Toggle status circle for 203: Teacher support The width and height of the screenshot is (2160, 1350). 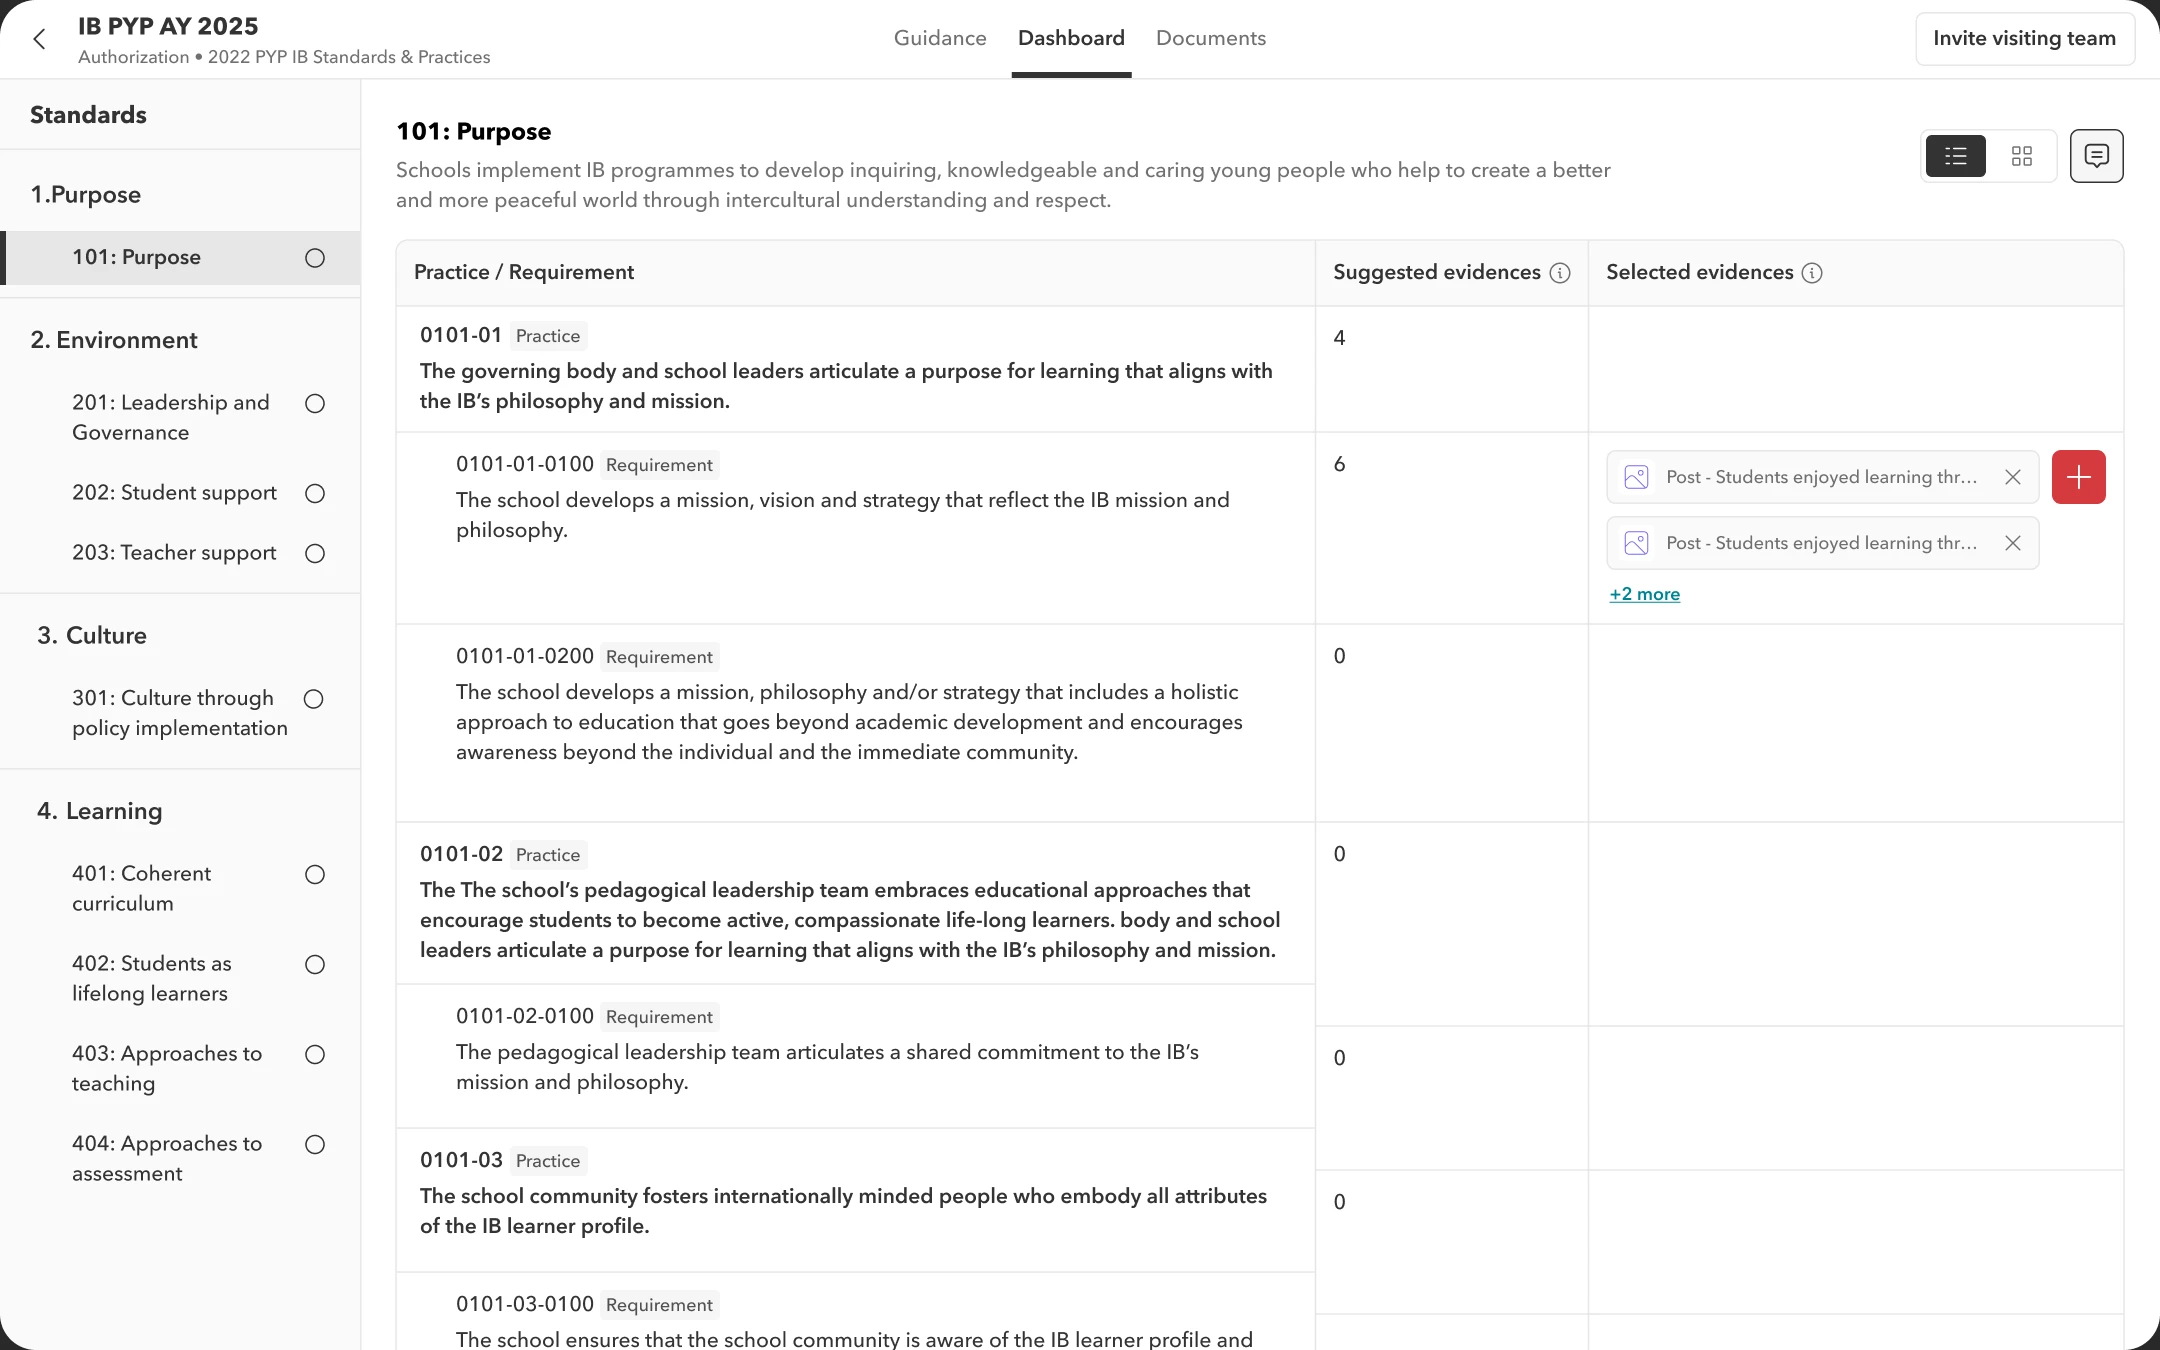pos(315,553)
